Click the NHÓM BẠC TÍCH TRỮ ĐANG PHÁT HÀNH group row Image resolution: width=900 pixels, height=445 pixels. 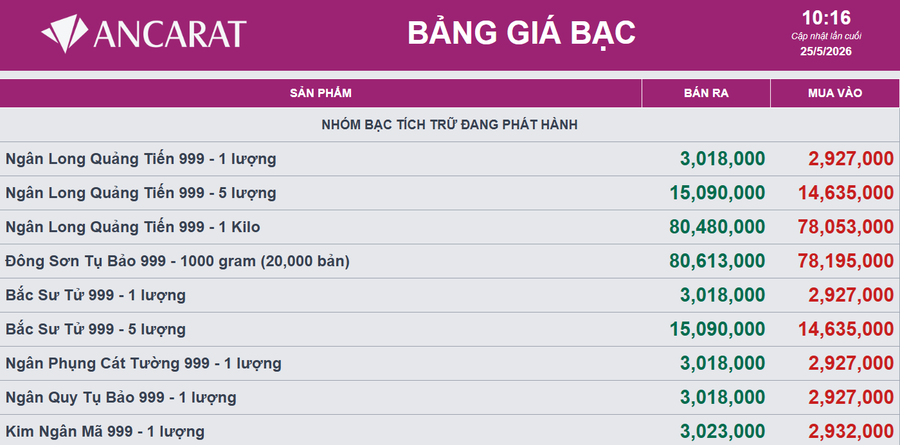click(449, 125)
